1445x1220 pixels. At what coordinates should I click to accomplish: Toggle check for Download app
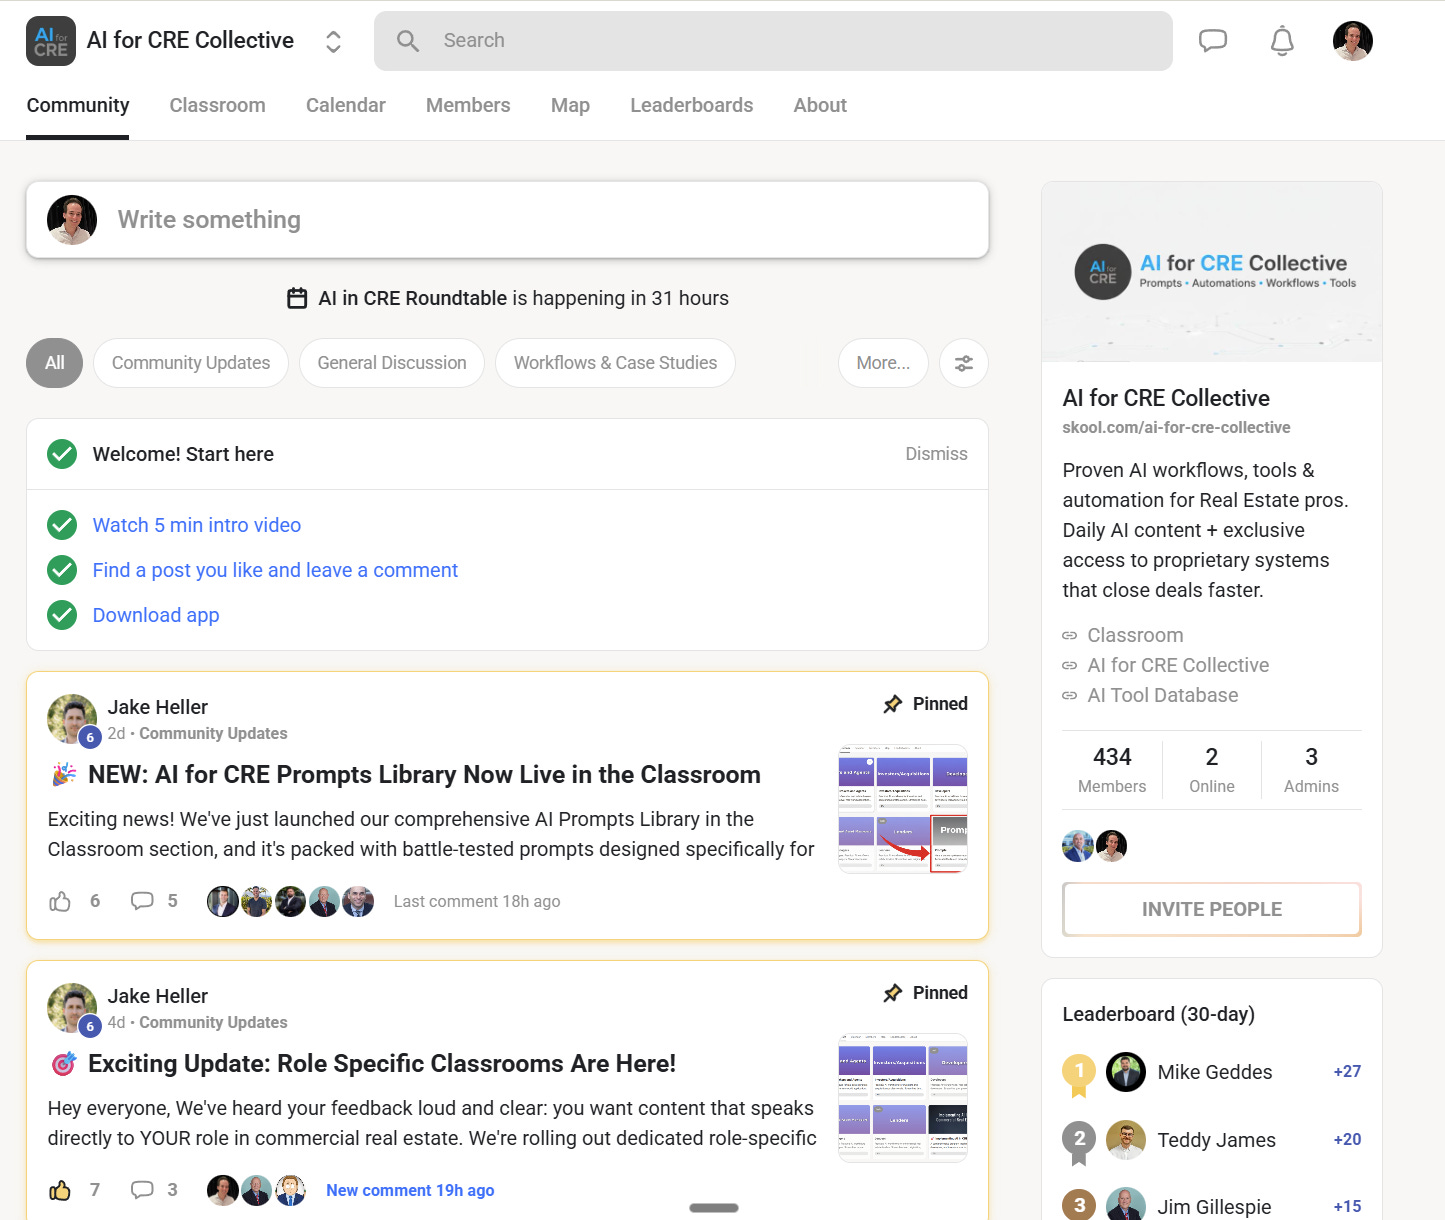click(x=62, y=615)
